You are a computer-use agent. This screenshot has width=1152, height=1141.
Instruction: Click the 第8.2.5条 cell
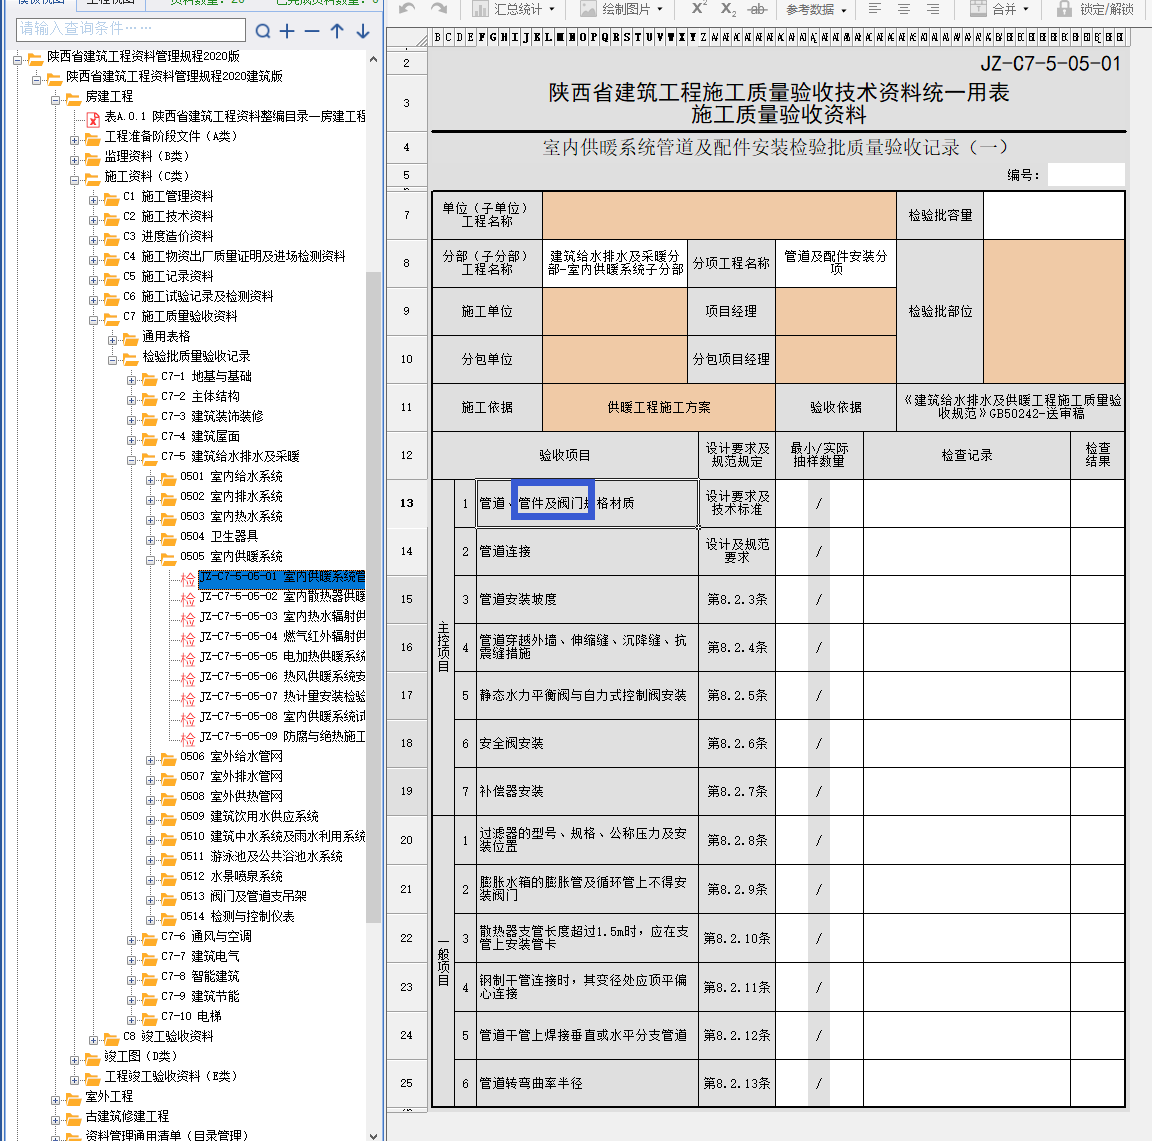pyautogui.click(x=737, y=696)
